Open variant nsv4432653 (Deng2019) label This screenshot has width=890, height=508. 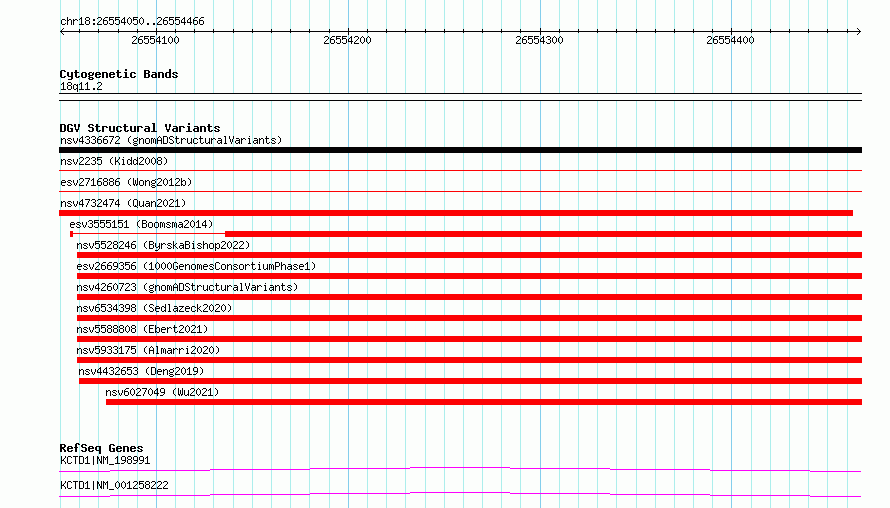(141, 371)
